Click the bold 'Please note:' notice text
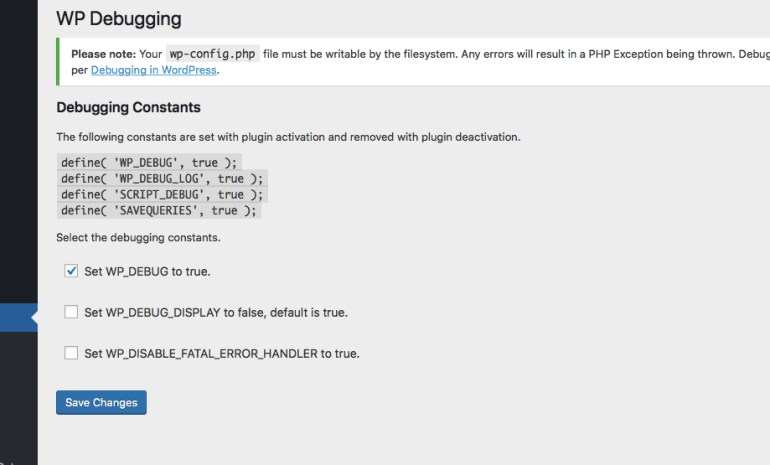 pos(103,54)
